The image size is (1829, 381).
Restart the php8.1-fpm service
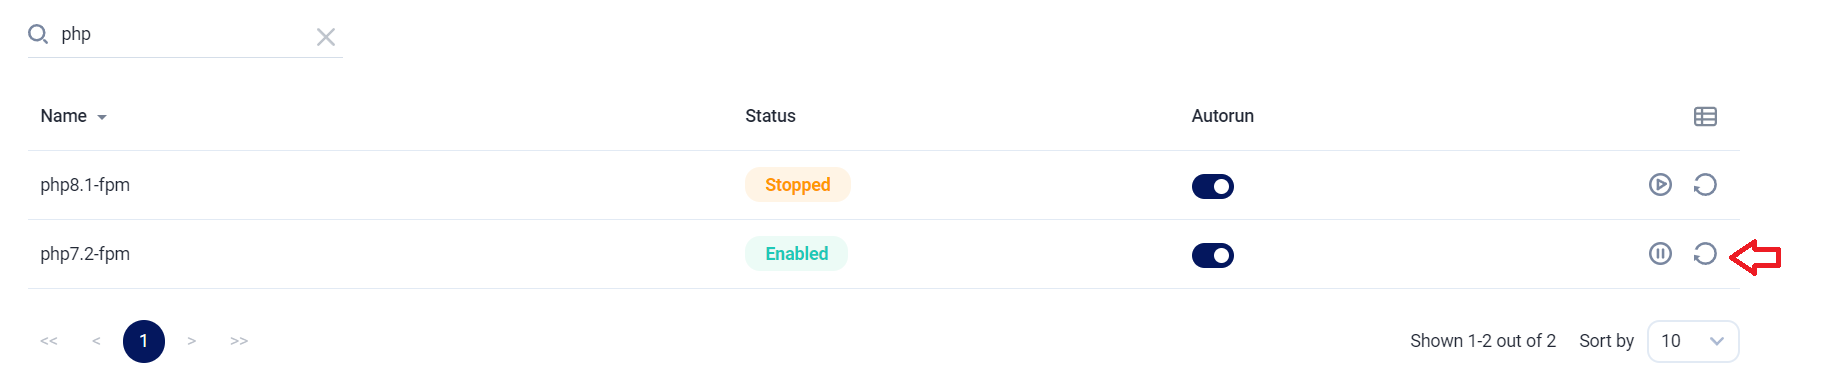[x=1705, y=185]
